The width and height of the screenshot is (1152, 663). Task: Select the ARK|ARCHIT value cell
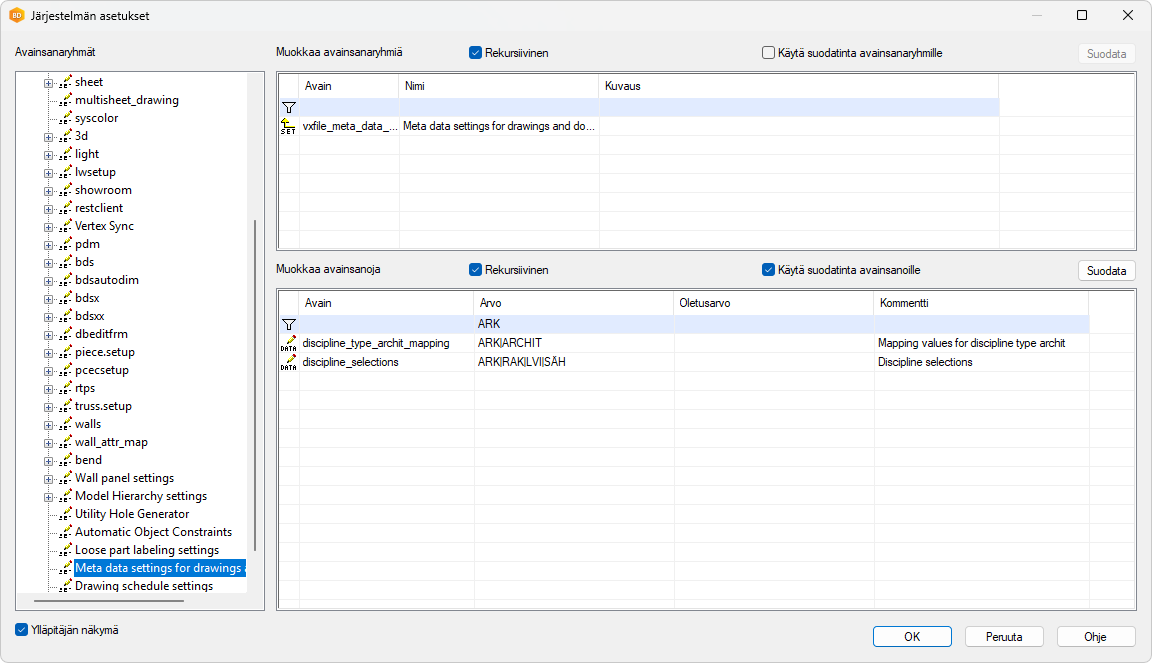click(574, 343)
